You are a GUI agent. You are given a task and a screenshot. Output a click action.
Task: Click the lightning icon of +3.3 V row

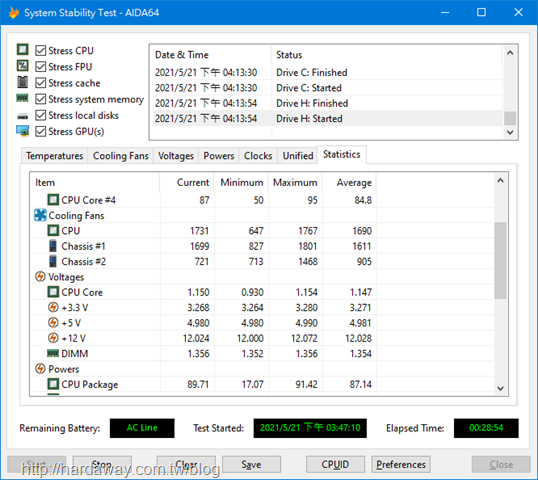click(x=53, y=307)
